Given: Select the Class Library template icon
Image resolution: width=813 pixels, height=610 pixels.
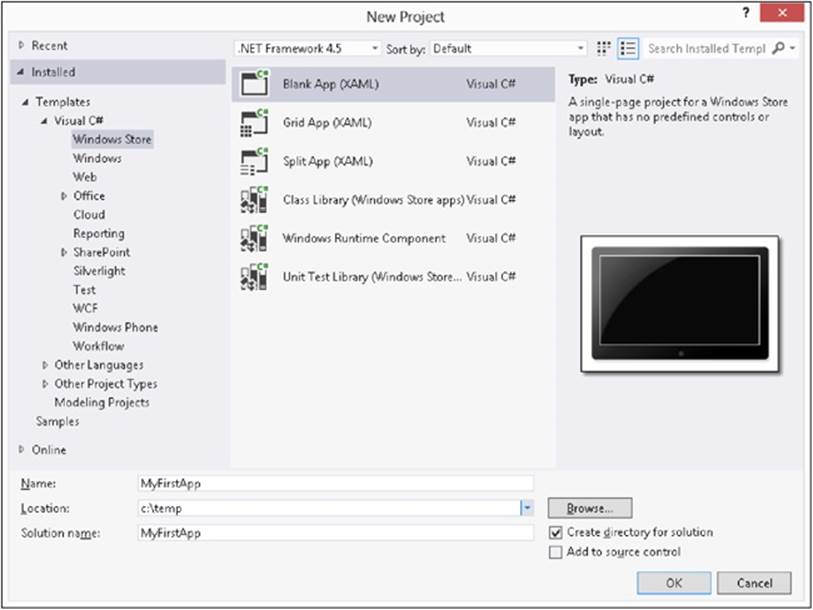Looking at the screenshot, I should pos(255,200).
